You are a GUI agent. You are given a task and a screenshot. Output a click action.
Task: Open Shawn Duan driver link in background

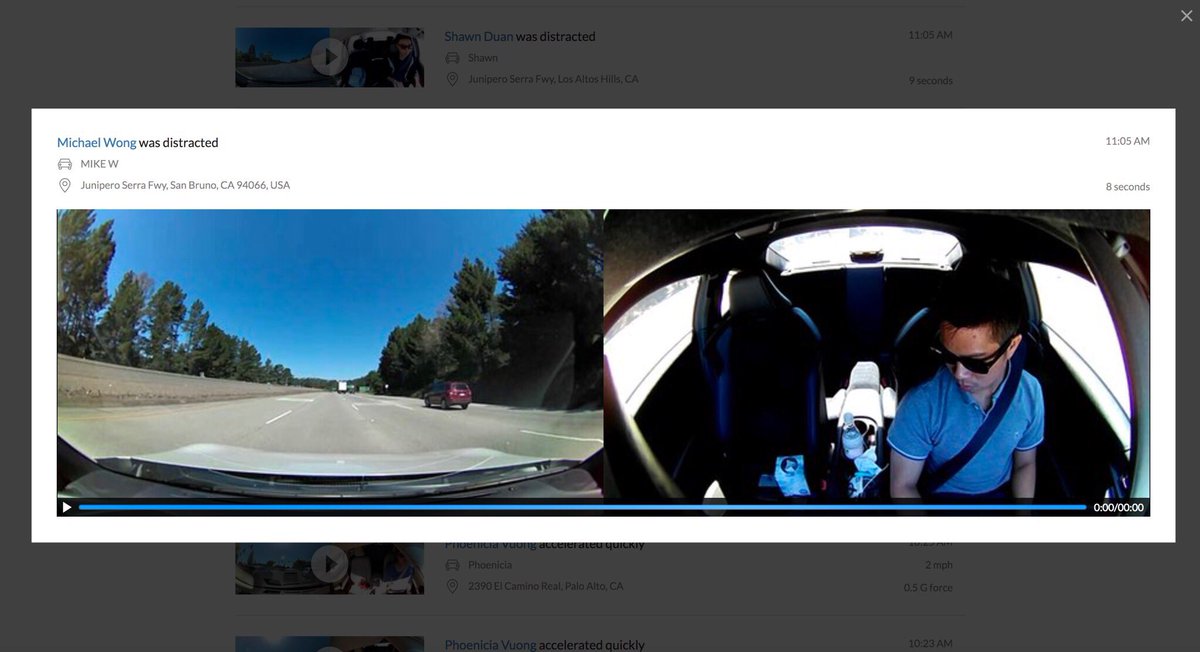479,37
